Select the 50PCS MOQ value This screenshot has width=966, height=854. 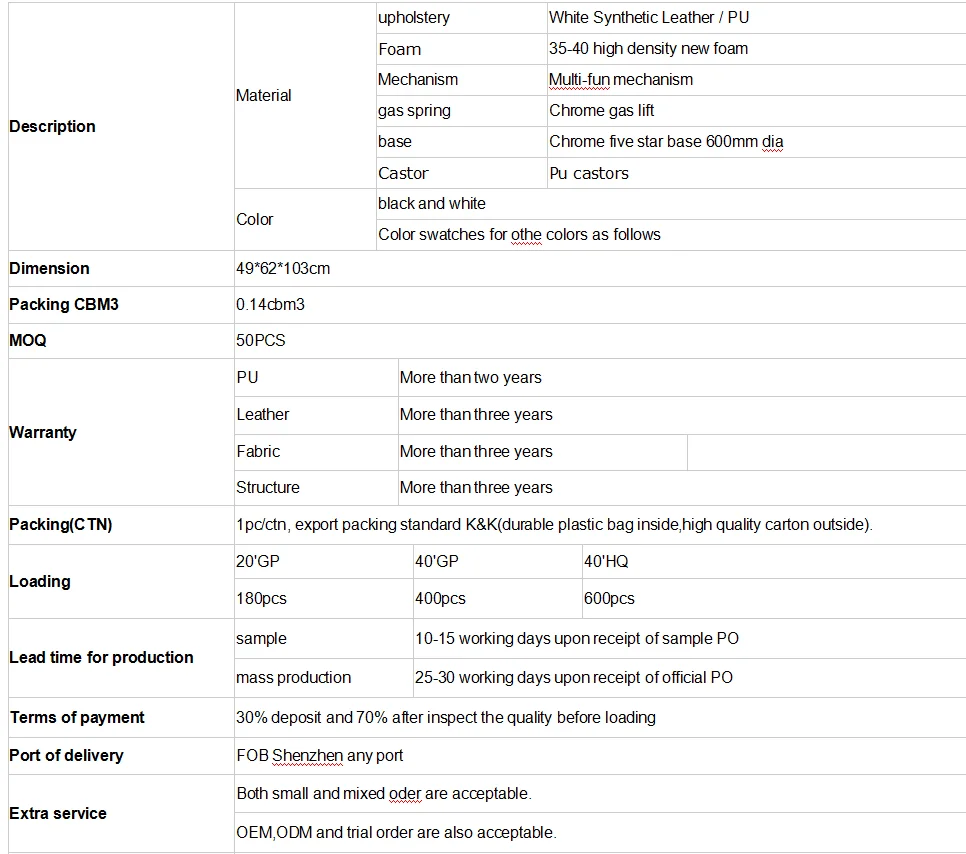click(x=261, y=340)
